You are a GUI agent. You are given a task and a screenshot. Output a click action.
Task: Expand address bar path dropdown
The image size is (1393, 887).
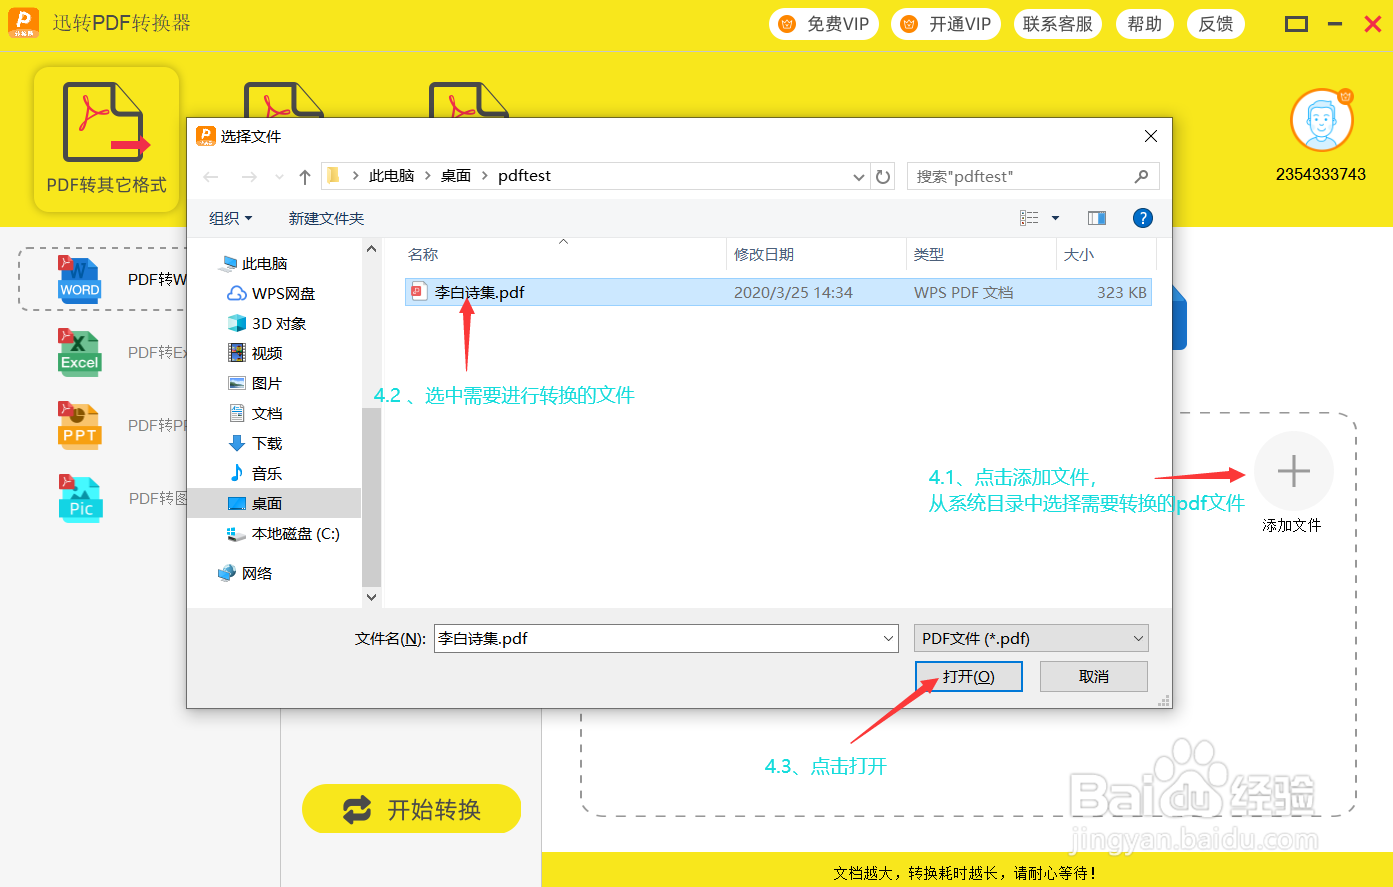click(858, 177)
